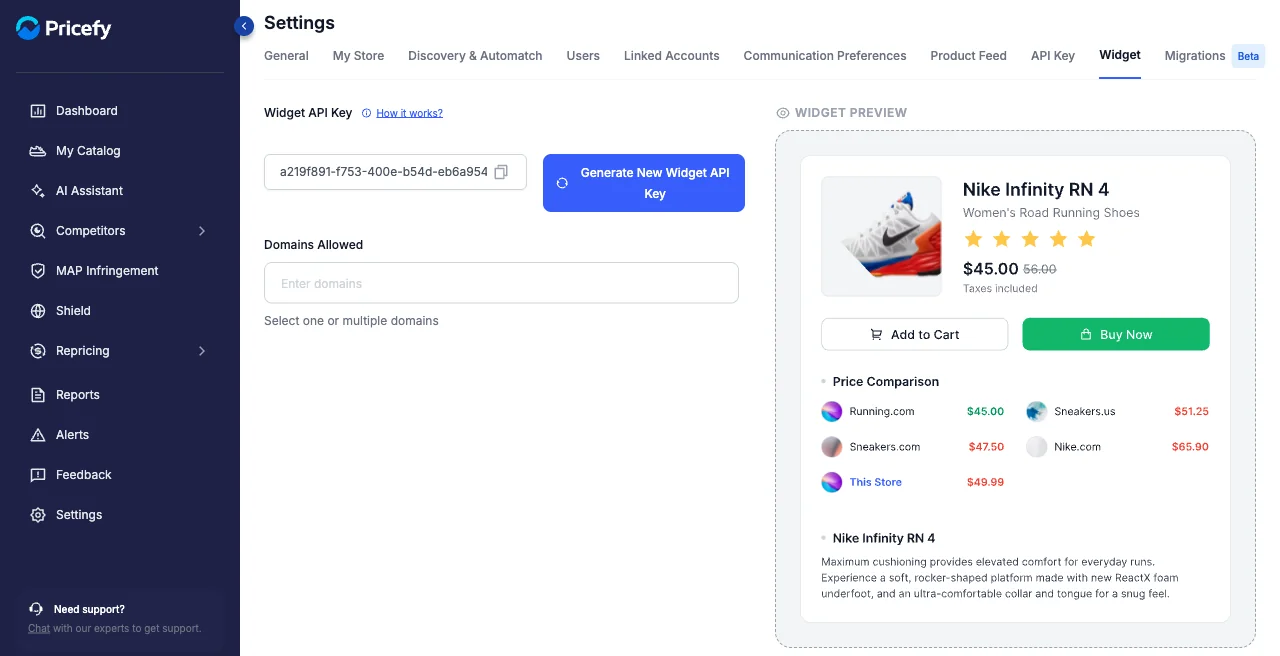Open the General settings tab
The image size is (1280, 656).
(x=286, y=56)
